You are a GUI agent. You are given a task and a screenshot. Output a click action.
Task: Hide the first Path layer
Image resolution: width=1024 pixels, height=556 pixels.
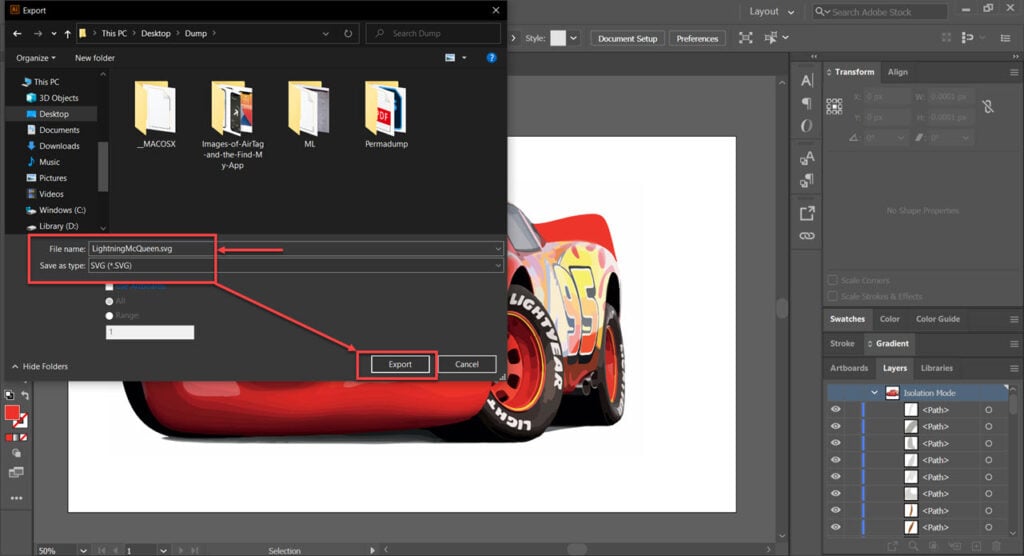click(835, 410)
